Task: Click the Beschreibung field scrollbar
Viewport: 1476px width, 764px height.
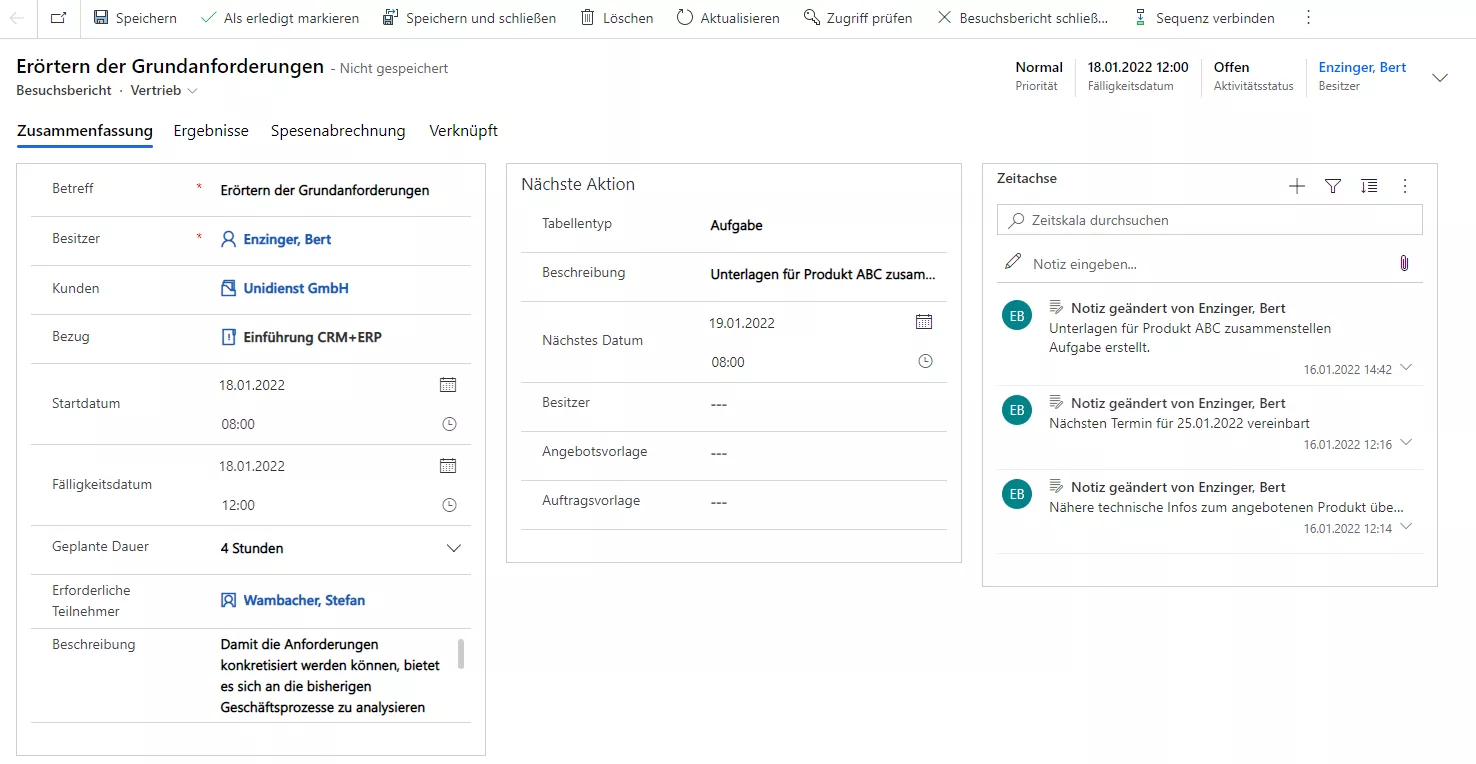Action: click(x=461, y=654)
